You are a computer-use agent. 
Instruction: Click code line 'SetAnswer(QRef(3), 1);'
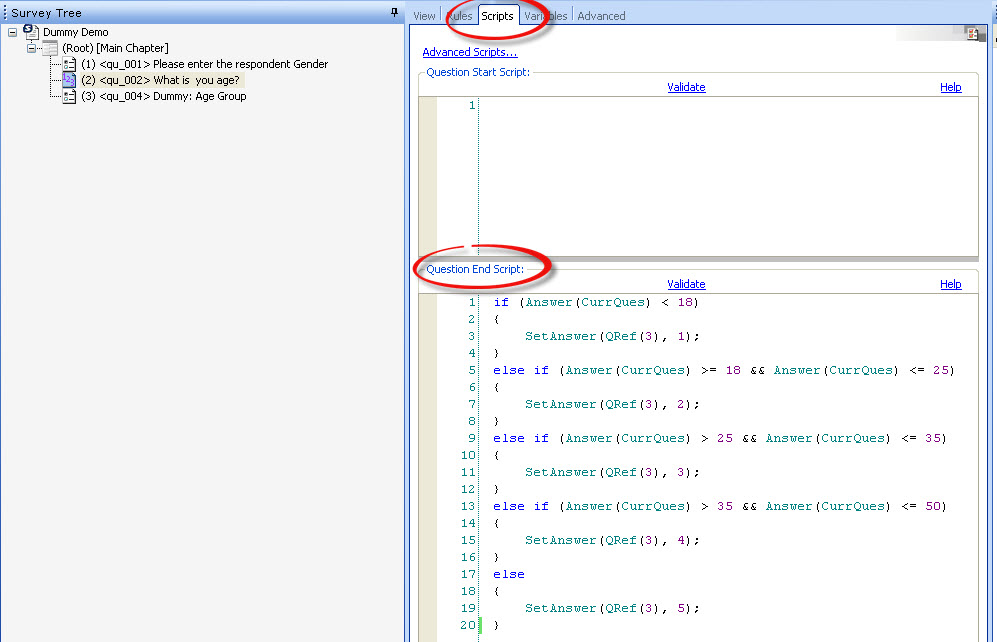pyautogui.click(x=612, y=336)
